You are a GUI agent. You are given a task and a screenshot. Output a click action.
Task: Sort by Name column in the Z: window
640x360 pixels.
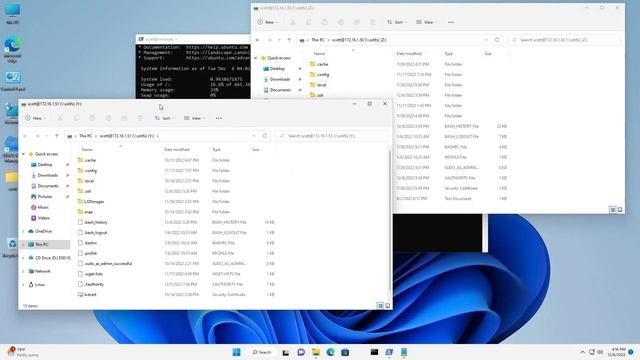click(x=319, y=54)
